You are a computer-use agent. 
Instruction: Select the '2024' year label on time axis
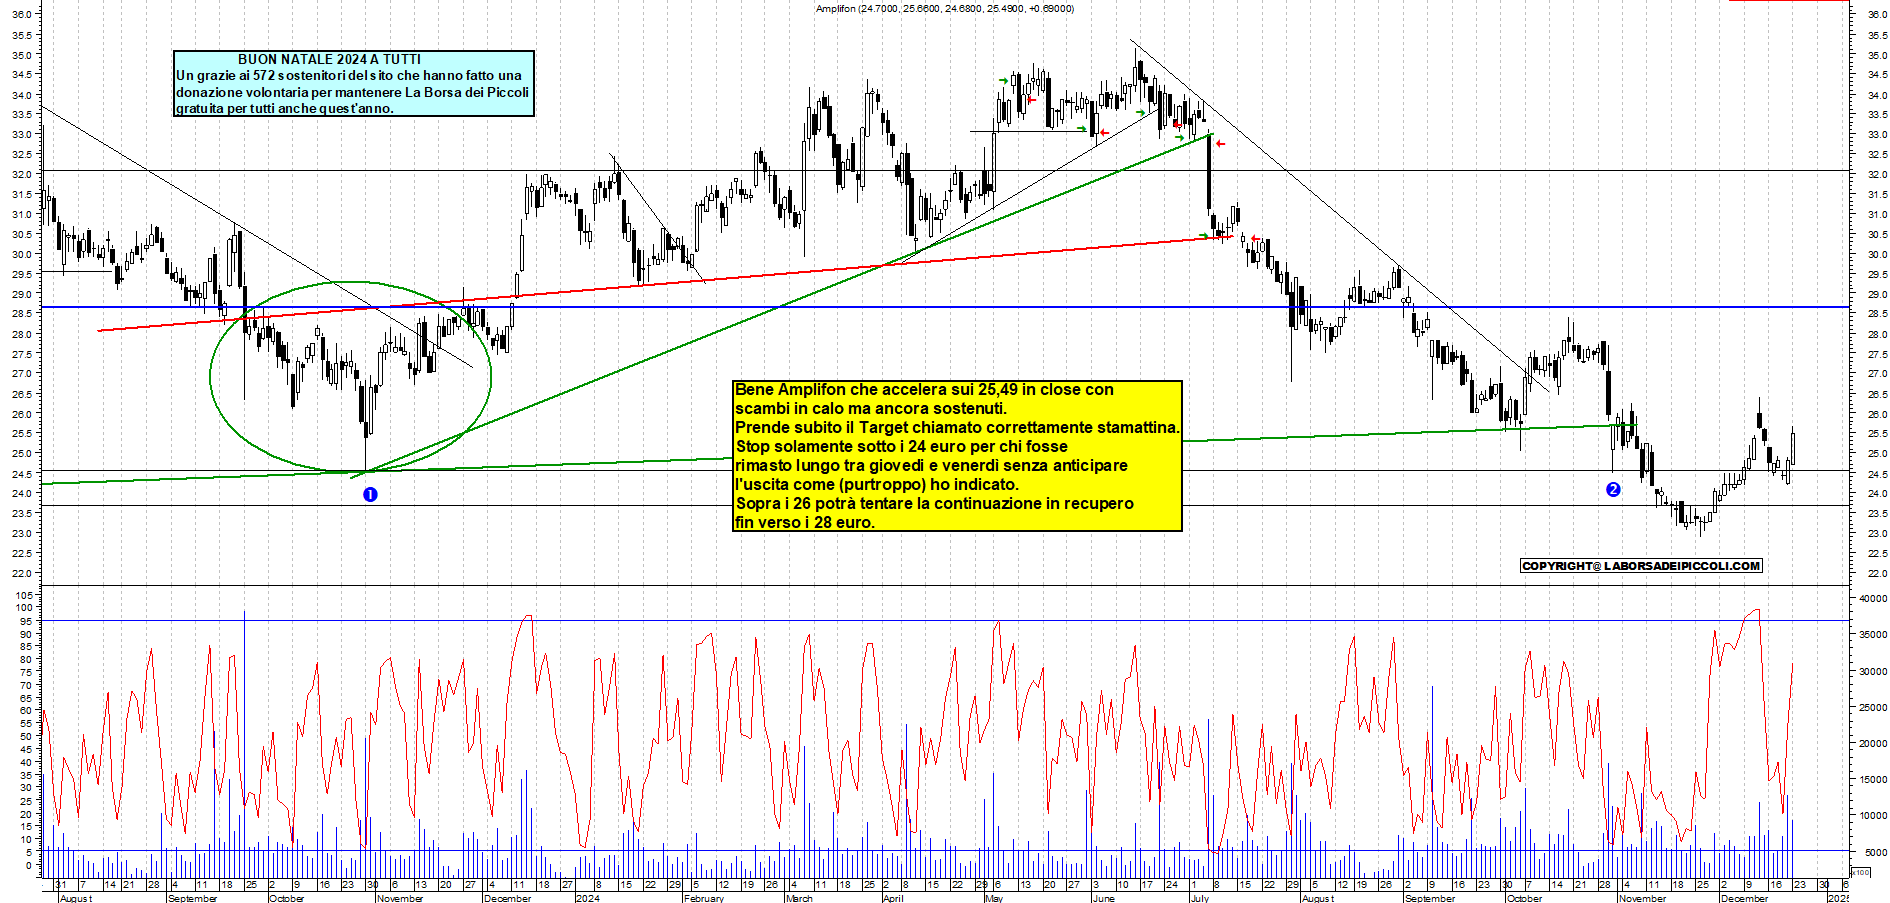pos(588,898)
